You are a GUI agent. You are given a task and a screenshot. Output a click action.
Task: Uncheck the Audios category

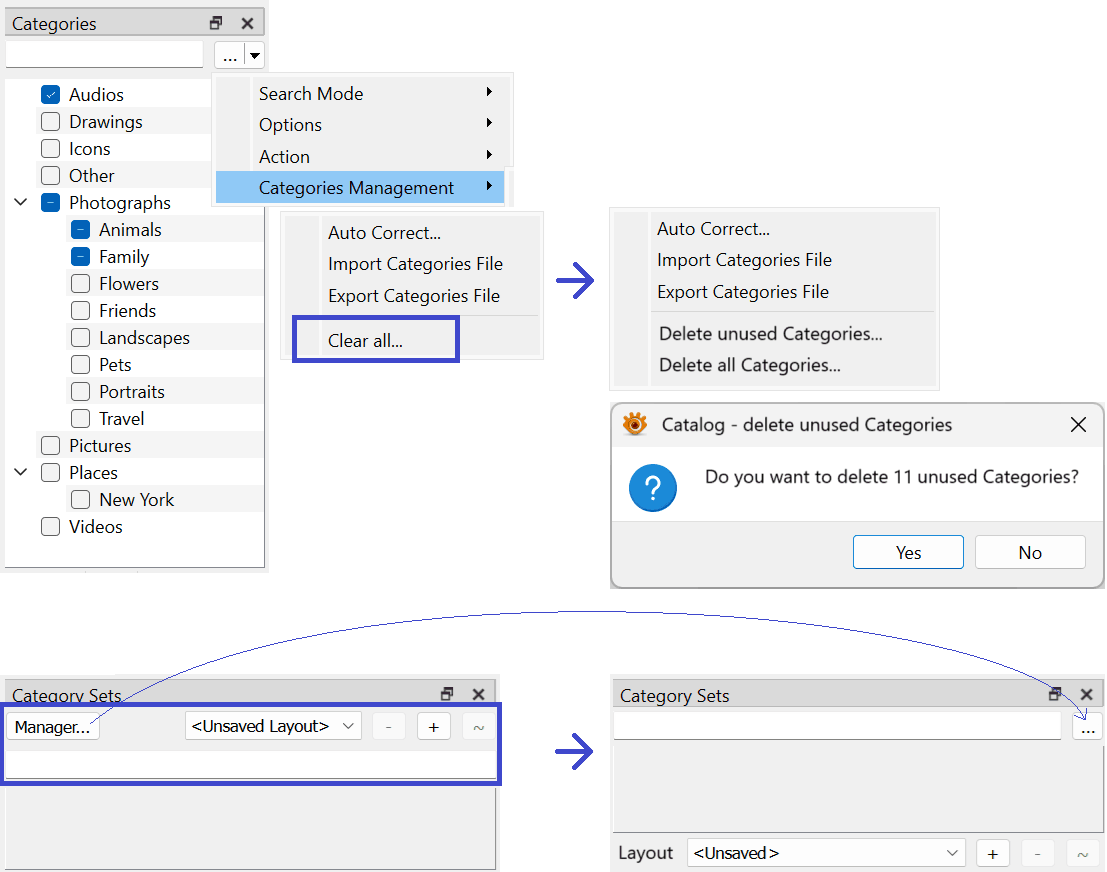click(50, 95)
